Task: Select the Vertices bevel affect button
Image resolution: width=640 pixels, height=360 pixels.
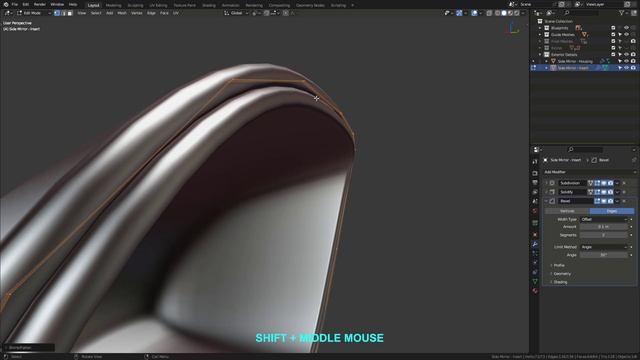Action: (567, 211)
